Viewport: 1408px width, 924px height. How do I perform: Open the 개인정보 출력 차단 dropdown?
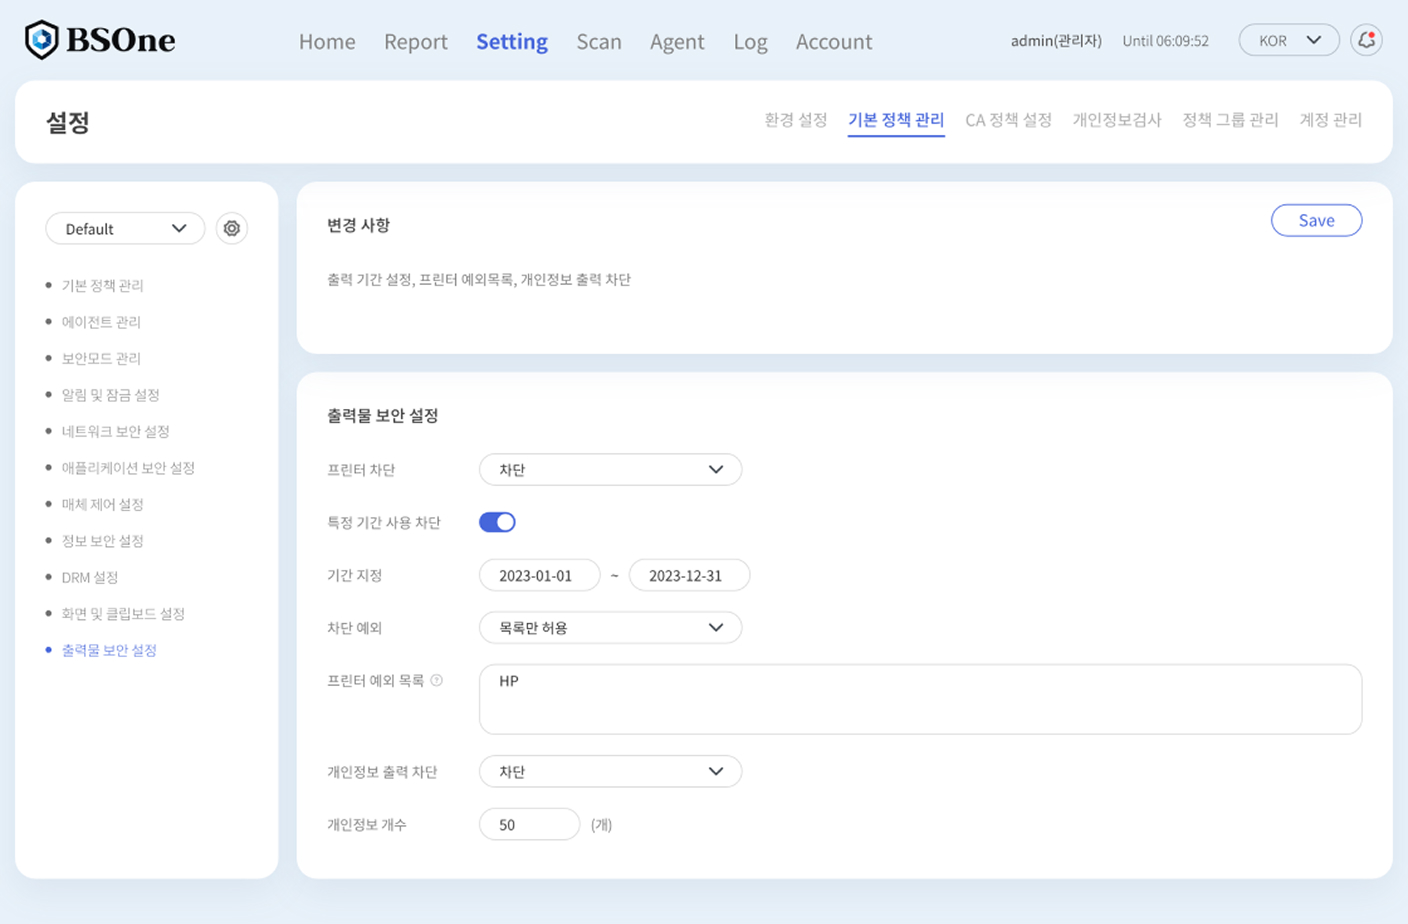coord(610,772)
